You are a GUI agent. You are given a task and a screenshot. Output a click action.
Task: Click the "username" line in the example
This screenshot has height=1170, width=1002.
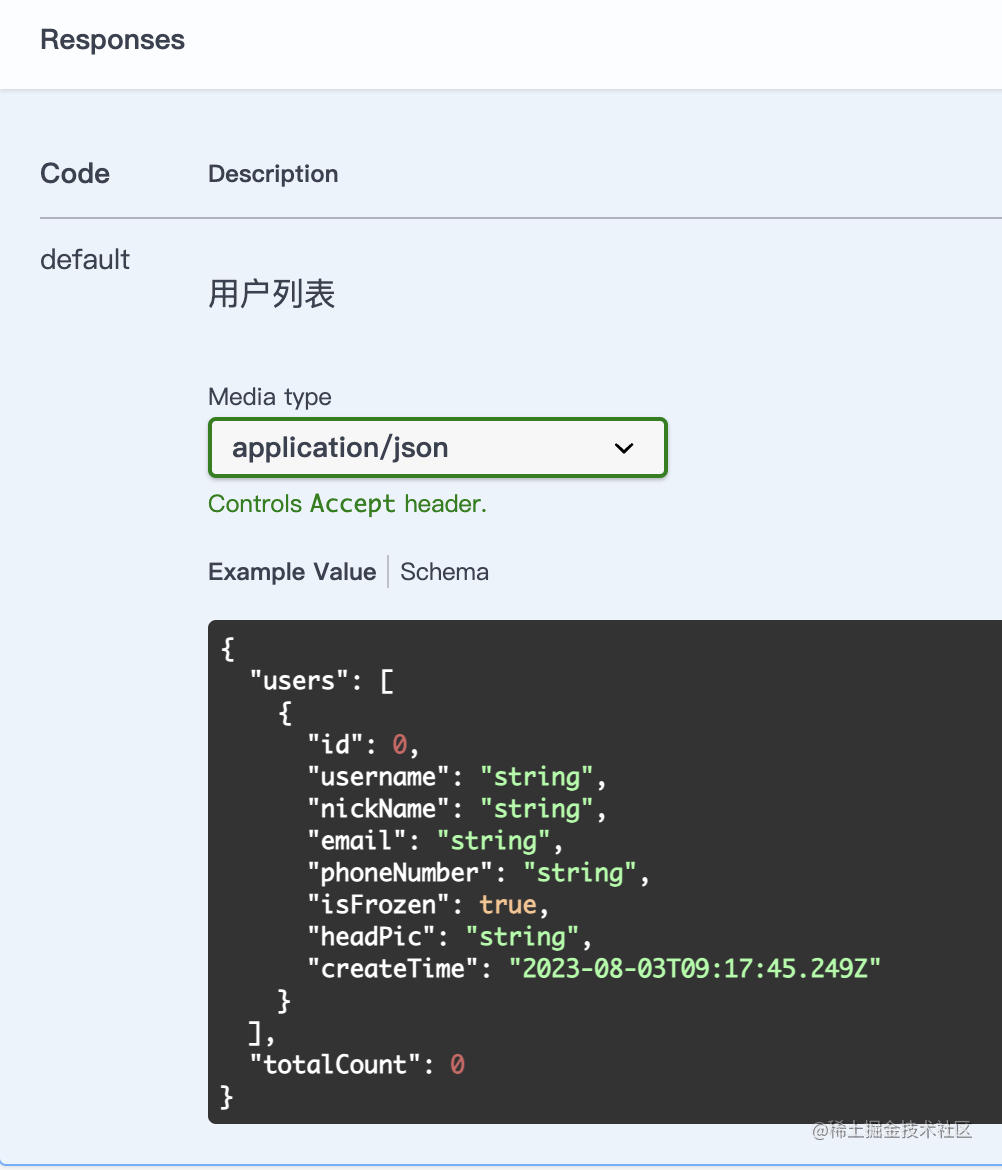456,777
